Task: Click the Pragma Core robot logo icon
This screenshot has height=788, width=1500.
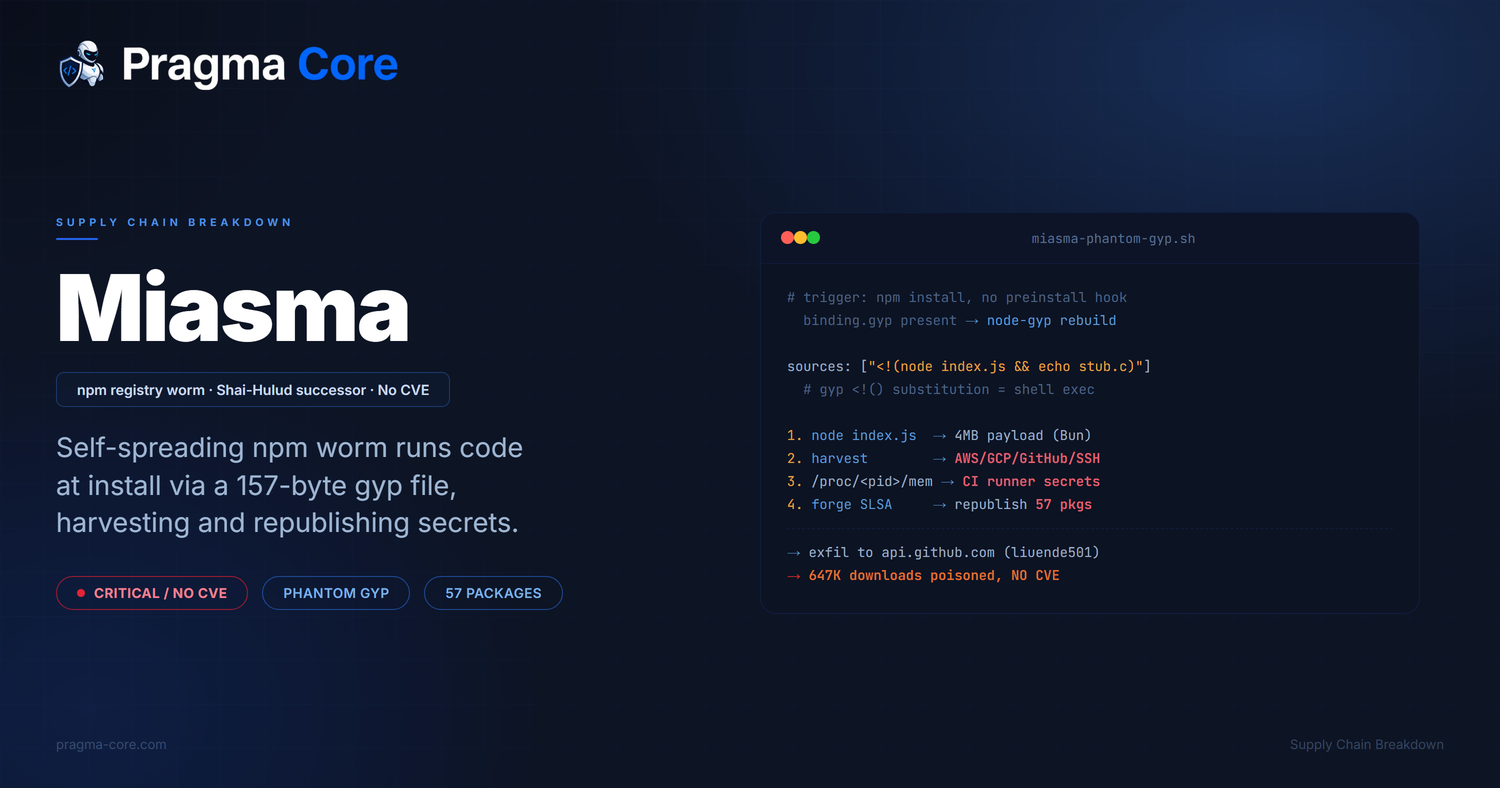Action: (x=82, y=64)
